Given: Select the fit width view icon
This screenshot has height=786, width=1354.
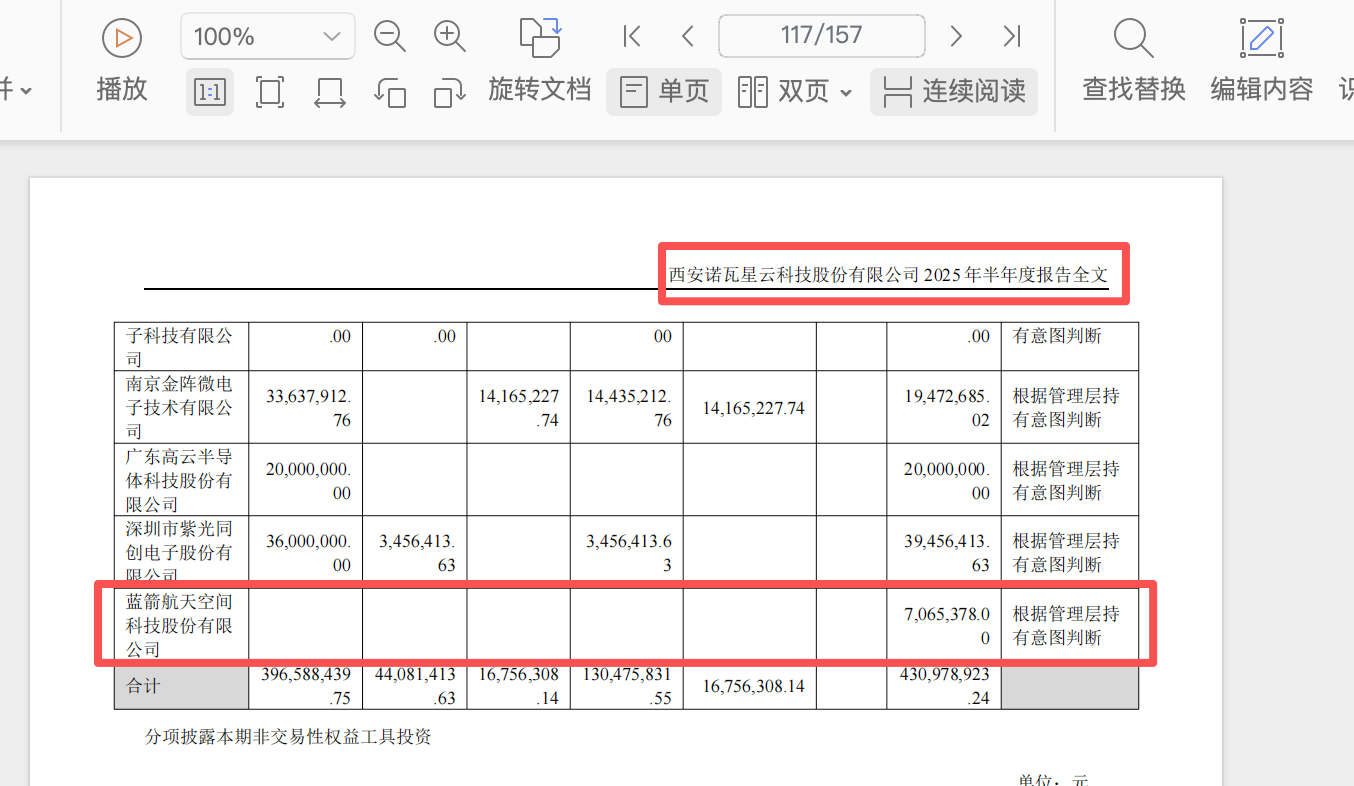Looking at the screenshot, I should coord(329,93).
